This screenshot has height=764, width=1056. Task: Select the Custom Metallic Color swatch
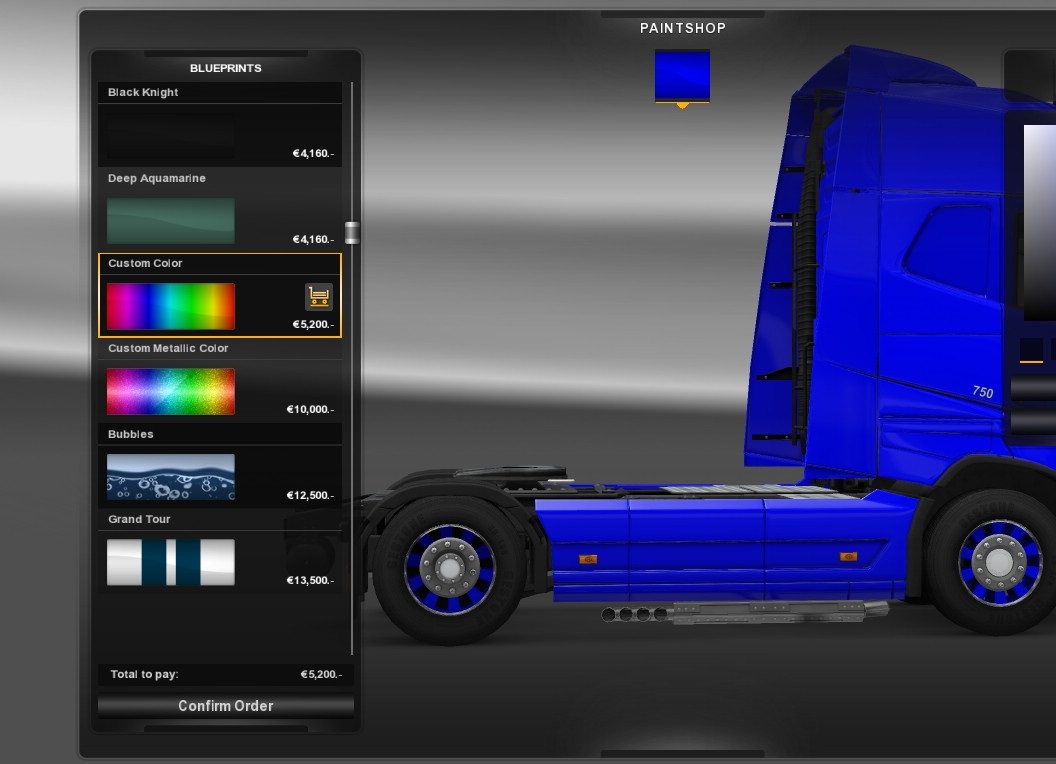pyautogui.click(x=170, y=391)
